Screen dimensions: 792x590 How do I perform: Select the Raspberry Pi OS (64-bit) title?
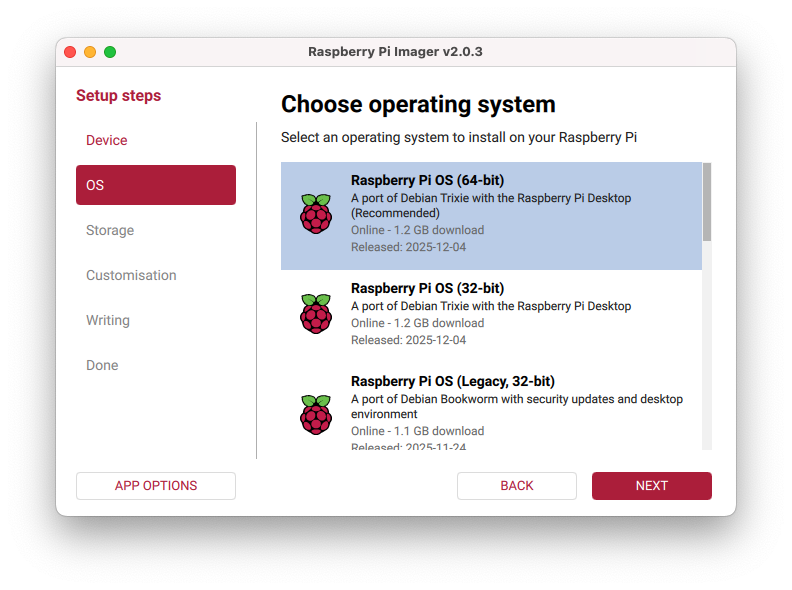click(427, 181)
